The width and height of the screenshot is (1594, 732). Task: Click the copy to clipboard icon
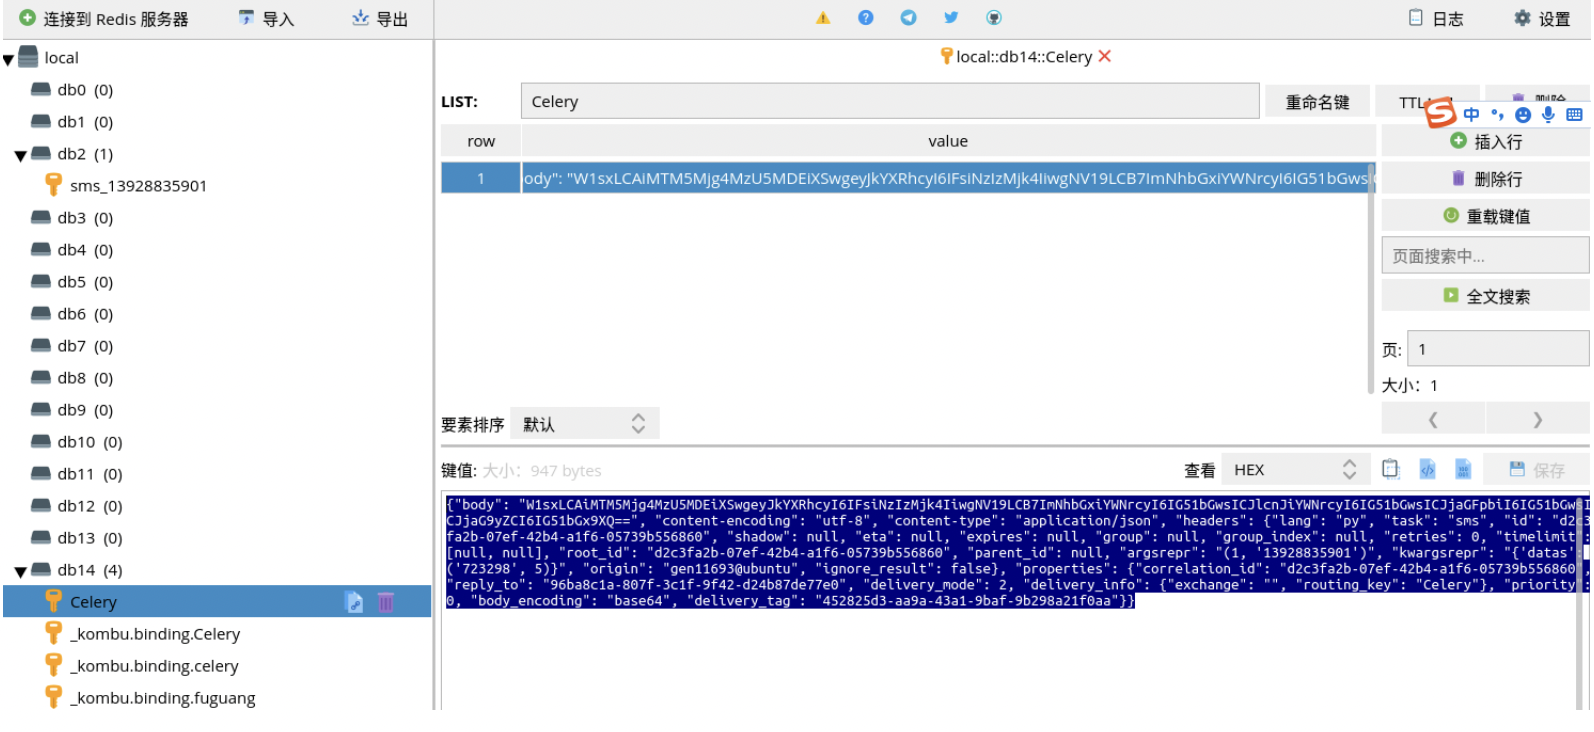click(1390, 469)
